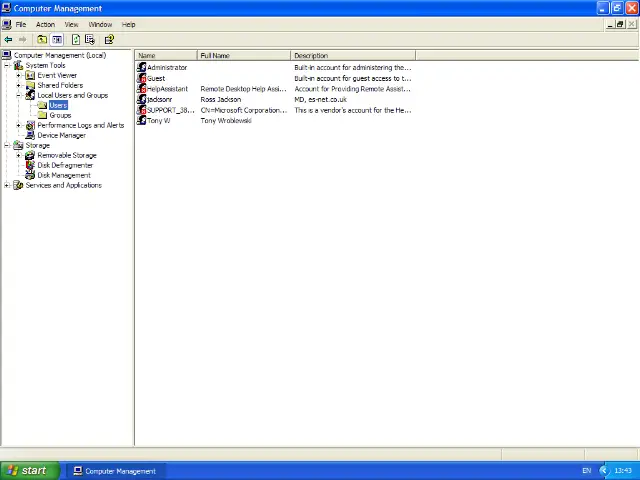Image resolution: width=640 pixels, height=480 pixels.
Task: Click the Services and Applications icon
Action: pos(18,185)
